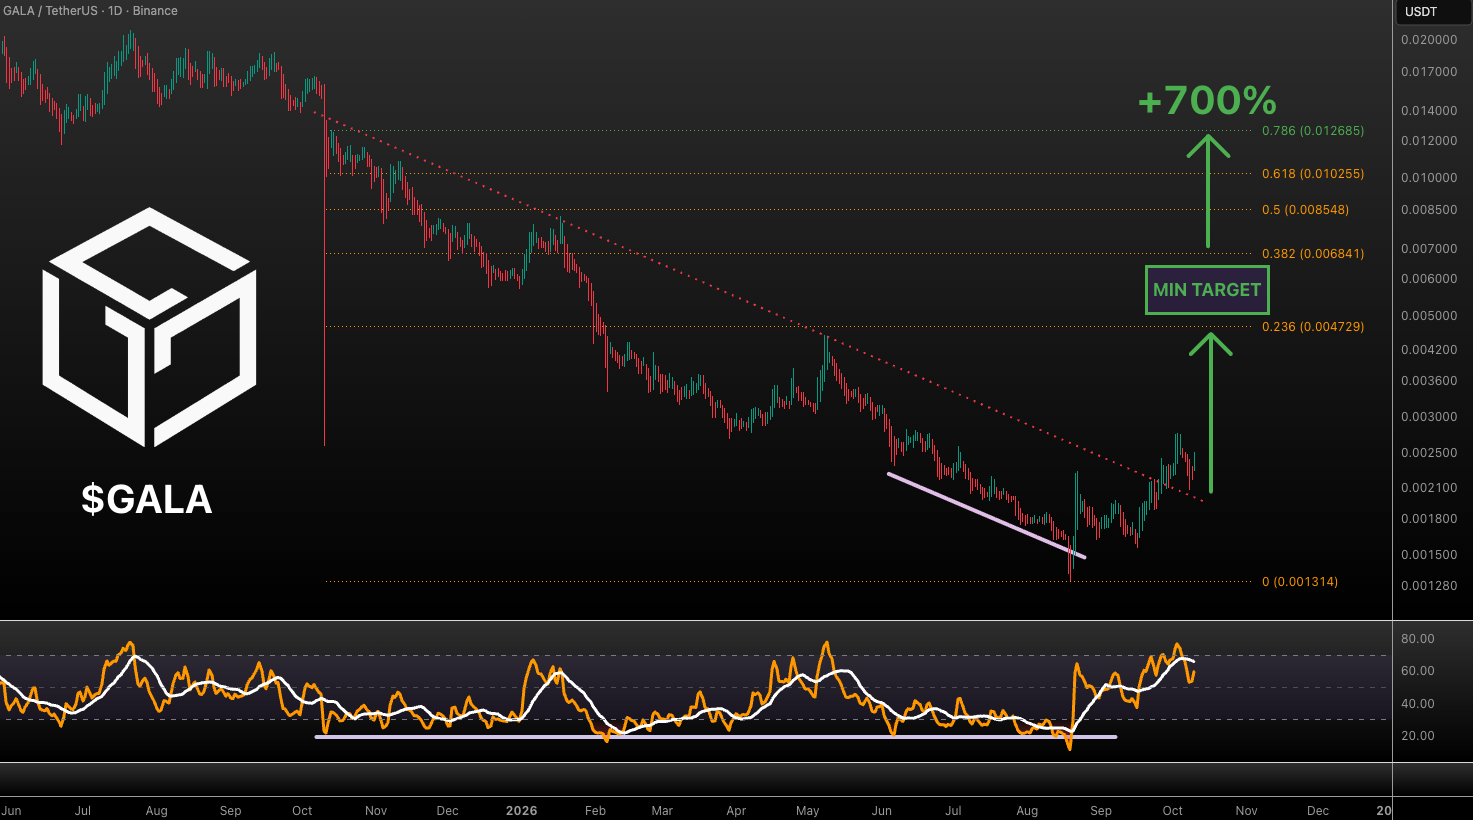The image size is (1473, 820).
Task: Click the MIN TARGET label box
Action: (1207, 290)
